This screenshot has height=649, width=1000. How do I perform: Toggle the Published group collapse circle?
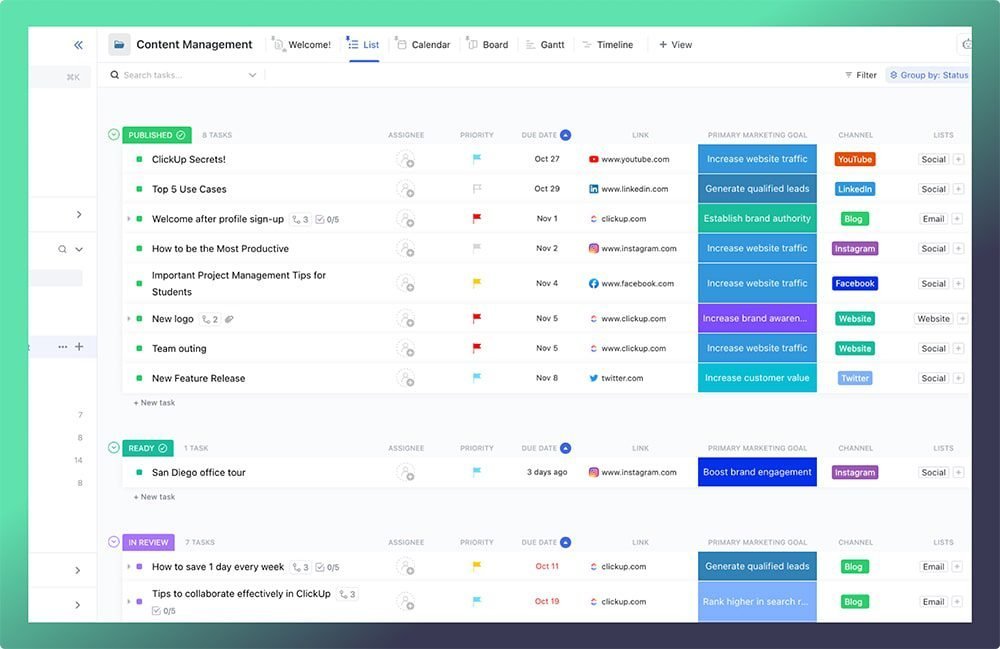[113, 135]
